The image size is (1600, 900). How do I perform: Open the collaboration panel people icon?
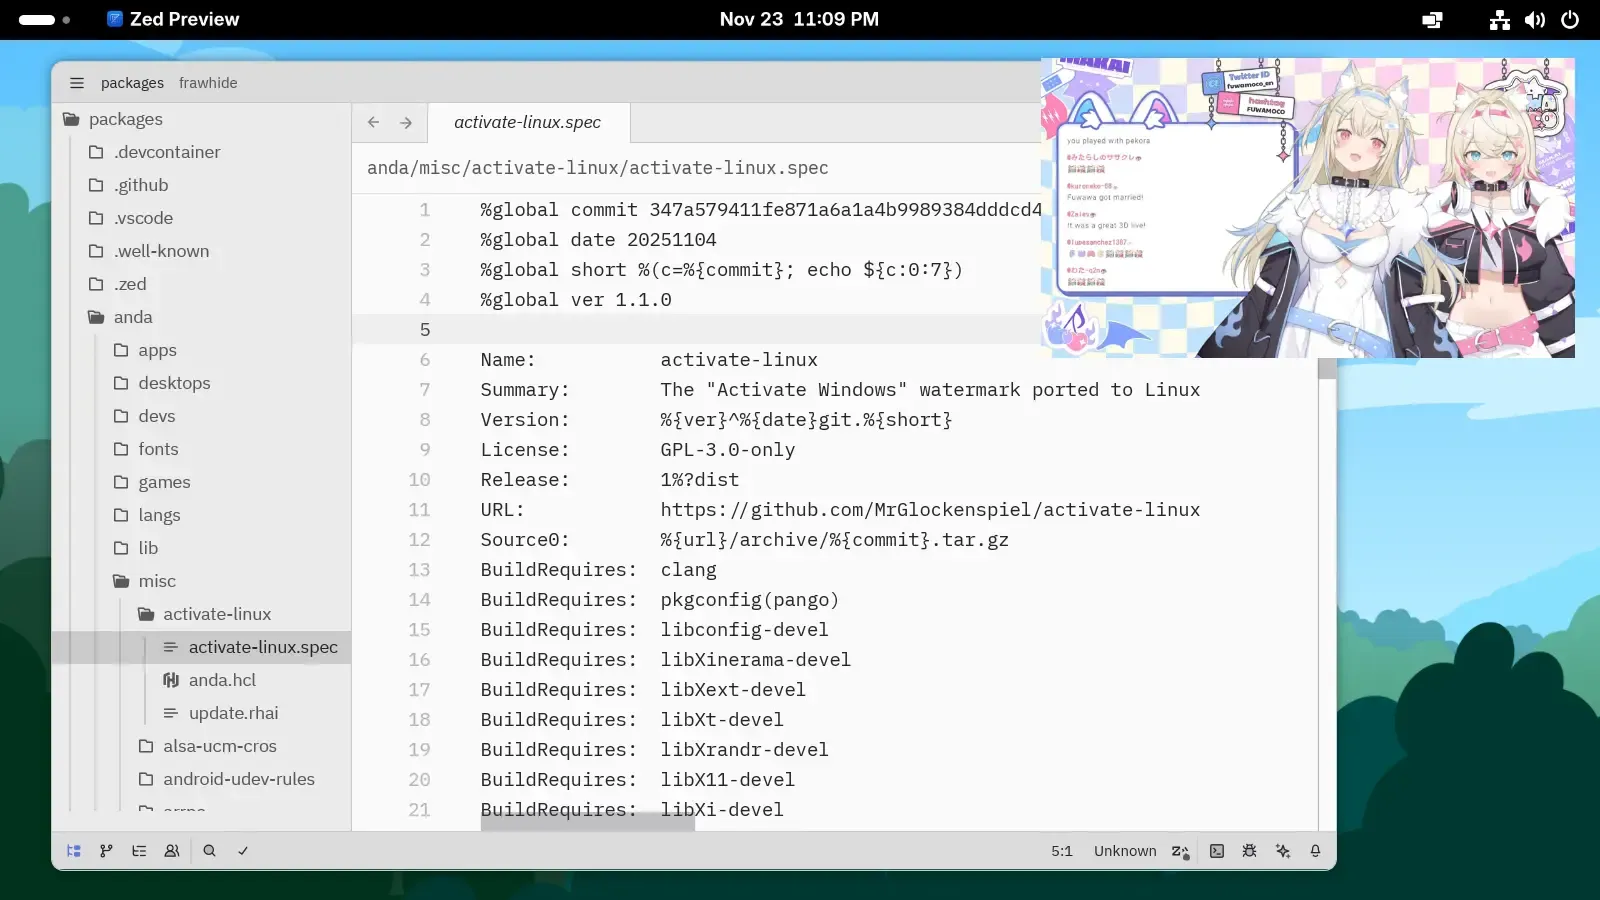click(172, 851)
